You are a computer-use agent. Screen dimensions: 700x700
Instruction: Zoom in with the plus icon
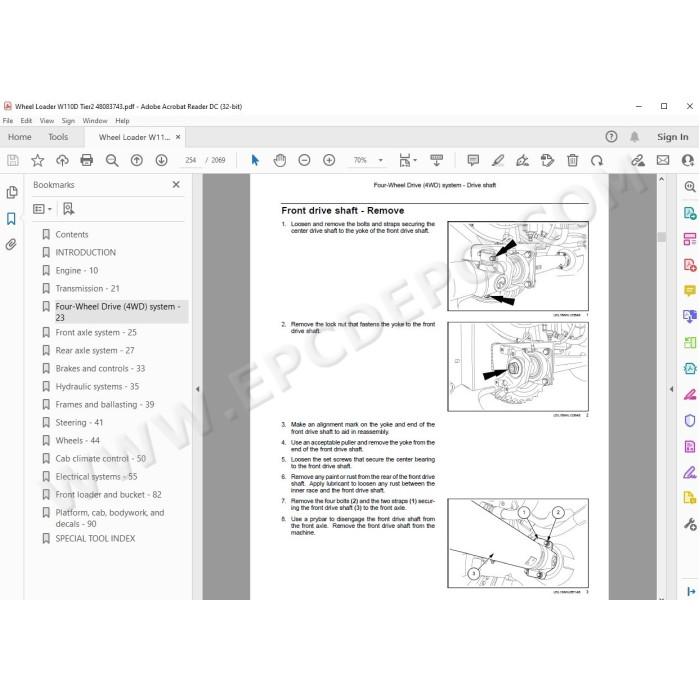(329, 160)
